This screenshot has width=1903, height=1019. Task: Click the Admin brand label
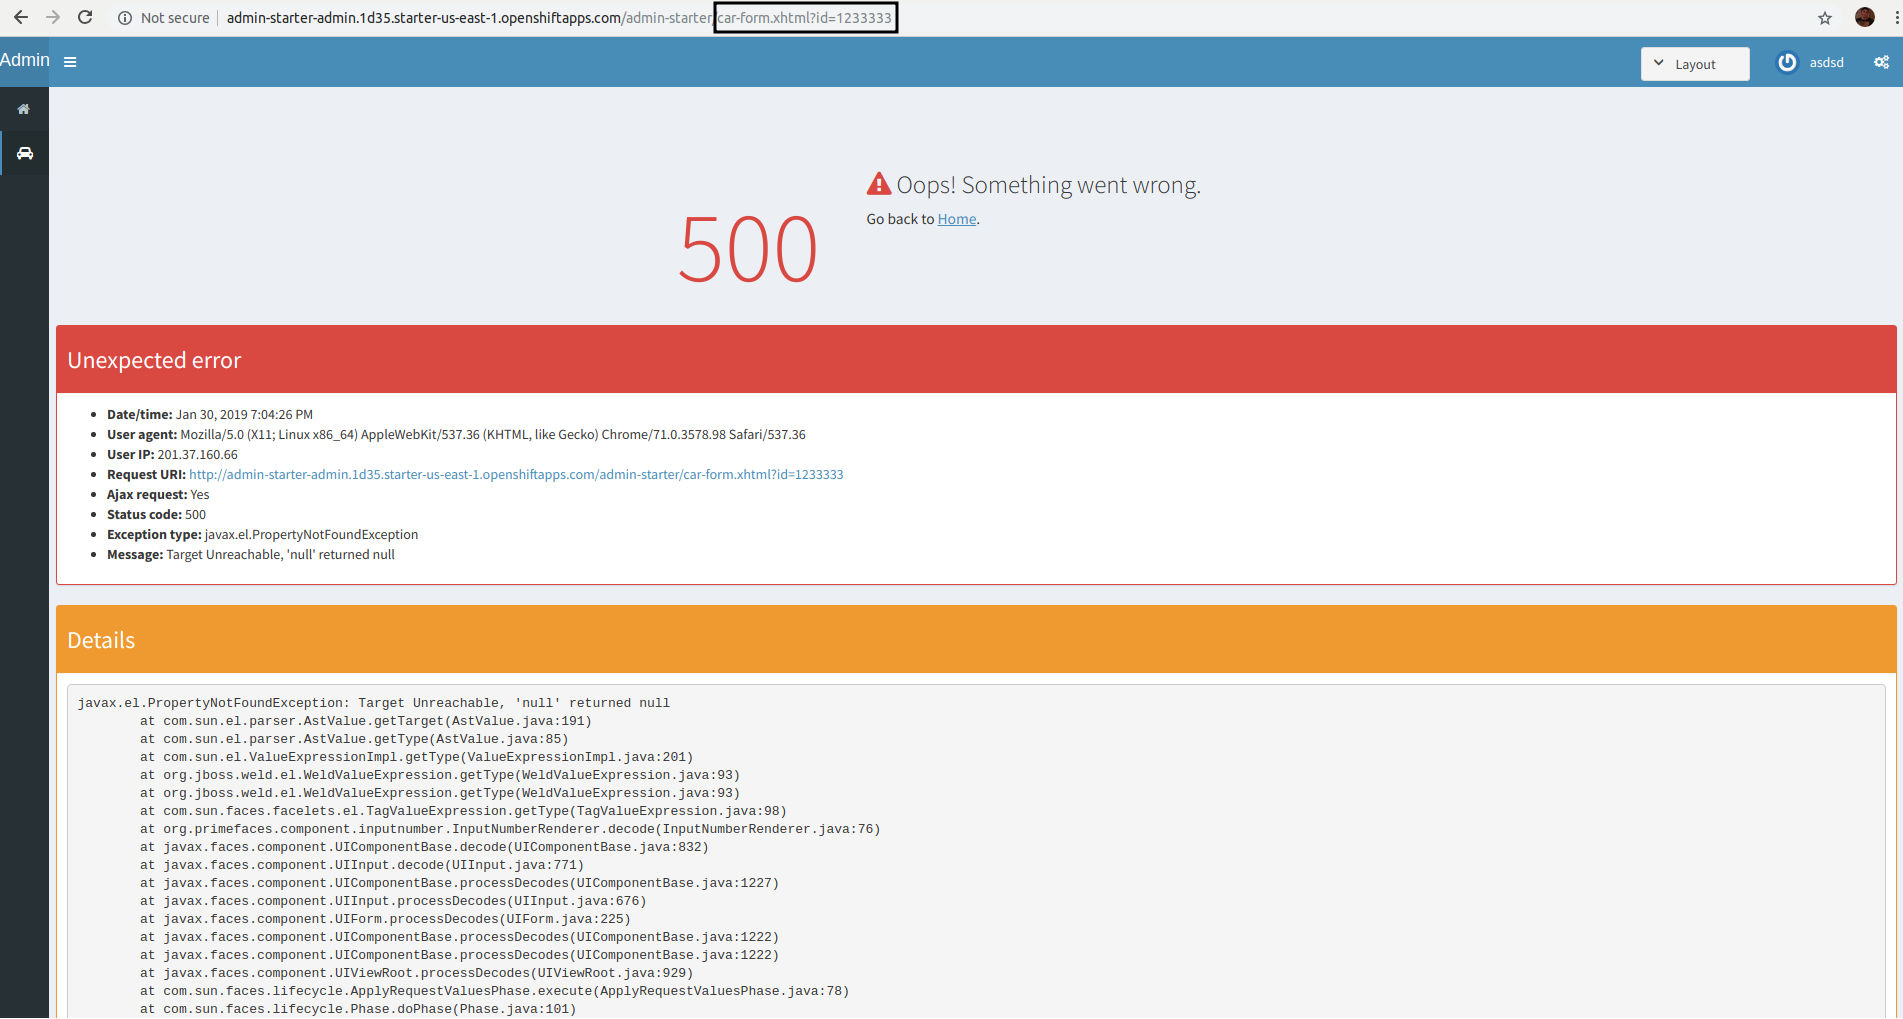tap(24, 60)
